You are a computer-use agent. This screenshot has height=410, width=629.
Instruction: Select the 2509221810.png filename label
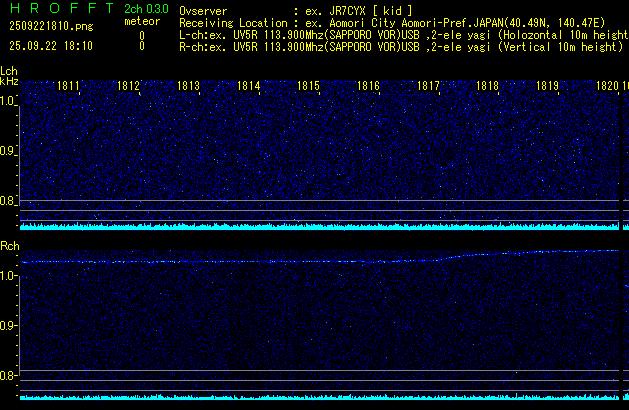(50, 26)
